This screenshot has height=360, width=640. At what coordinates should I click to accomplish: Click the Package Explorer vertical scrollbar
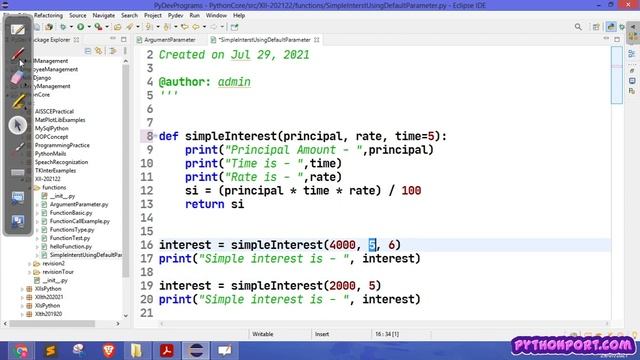(x=126, y=171)
